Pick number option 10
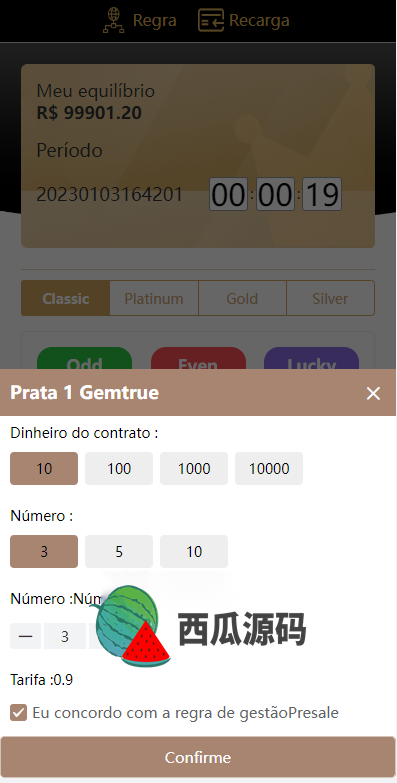The width and height of the screenshot is (397, 783). tap(194, 551)
